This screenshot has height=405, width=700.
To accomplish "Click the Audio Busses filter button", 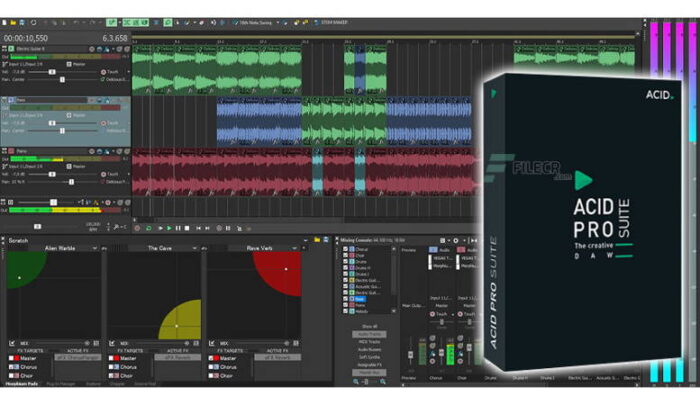I will point(369,349).
